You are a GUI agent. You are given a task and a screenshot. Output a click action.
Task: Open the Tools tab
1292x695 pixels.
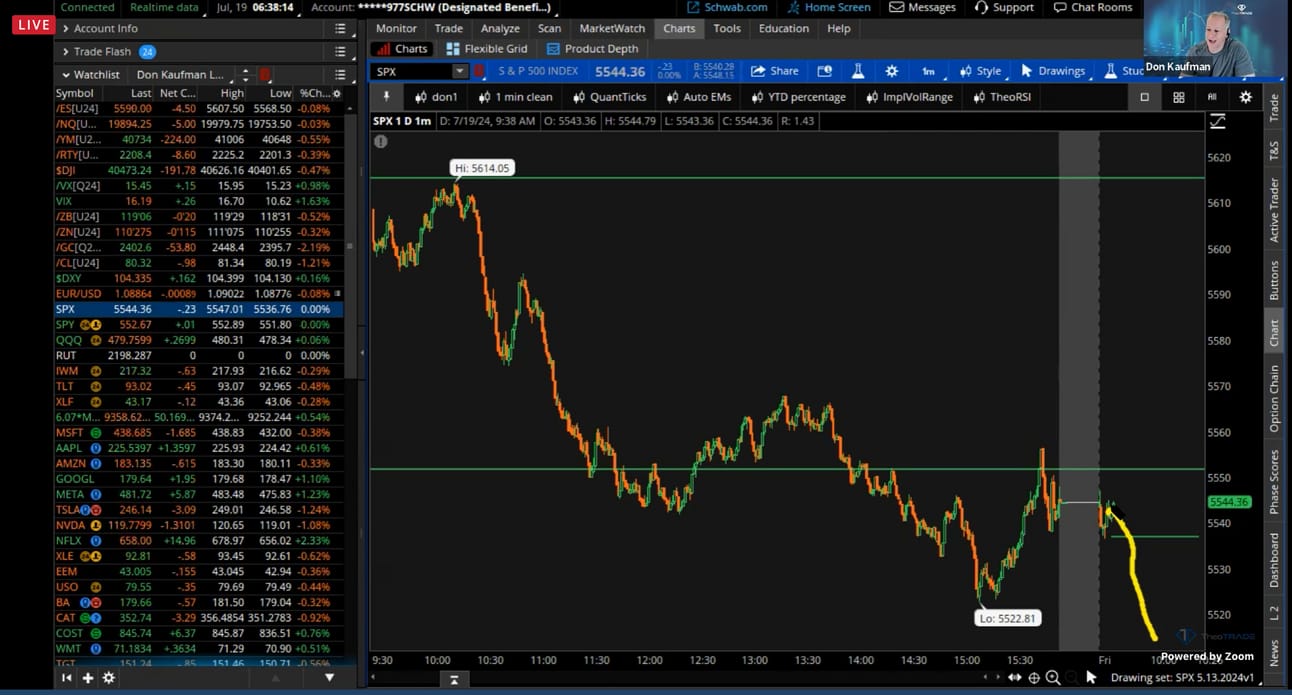727,29
